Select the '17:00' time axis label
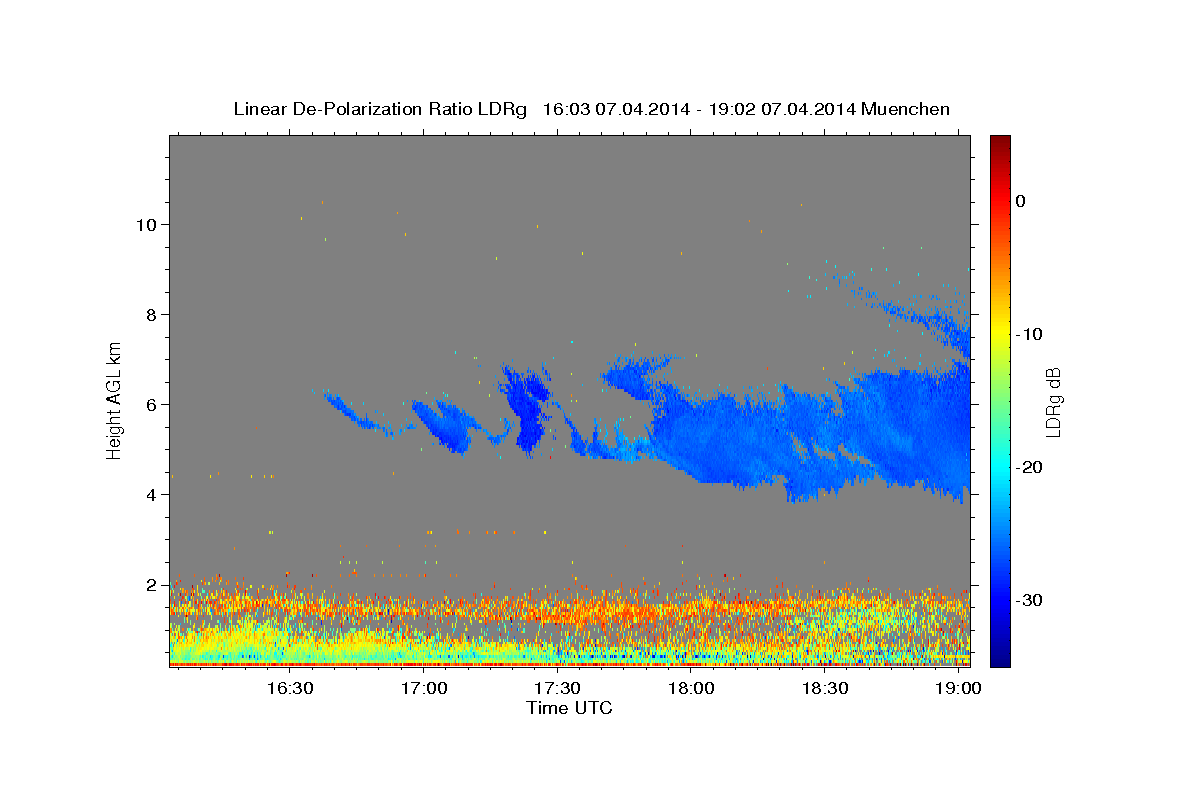 pos(423,688)
